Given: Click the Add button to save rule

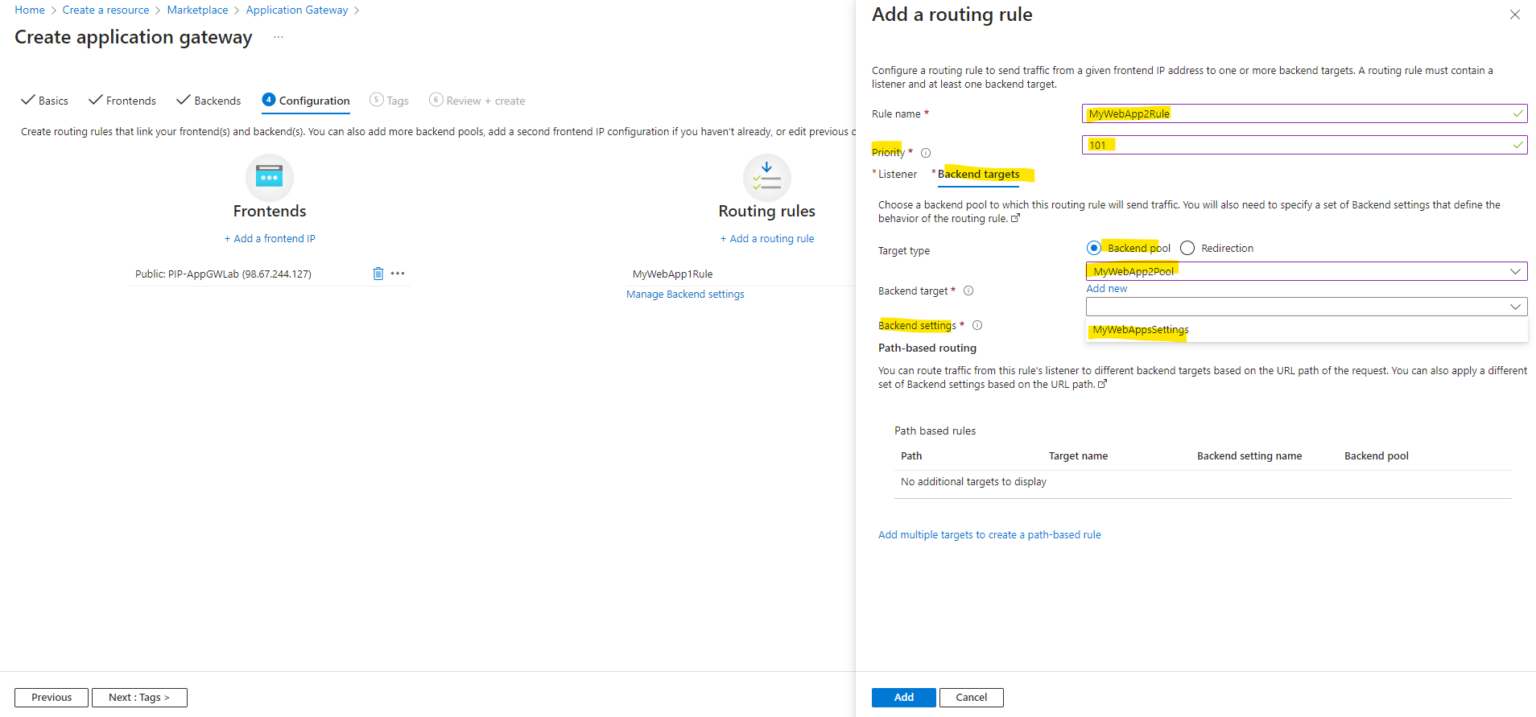Looking at the screenshot, I should click(x=903, y=697).
